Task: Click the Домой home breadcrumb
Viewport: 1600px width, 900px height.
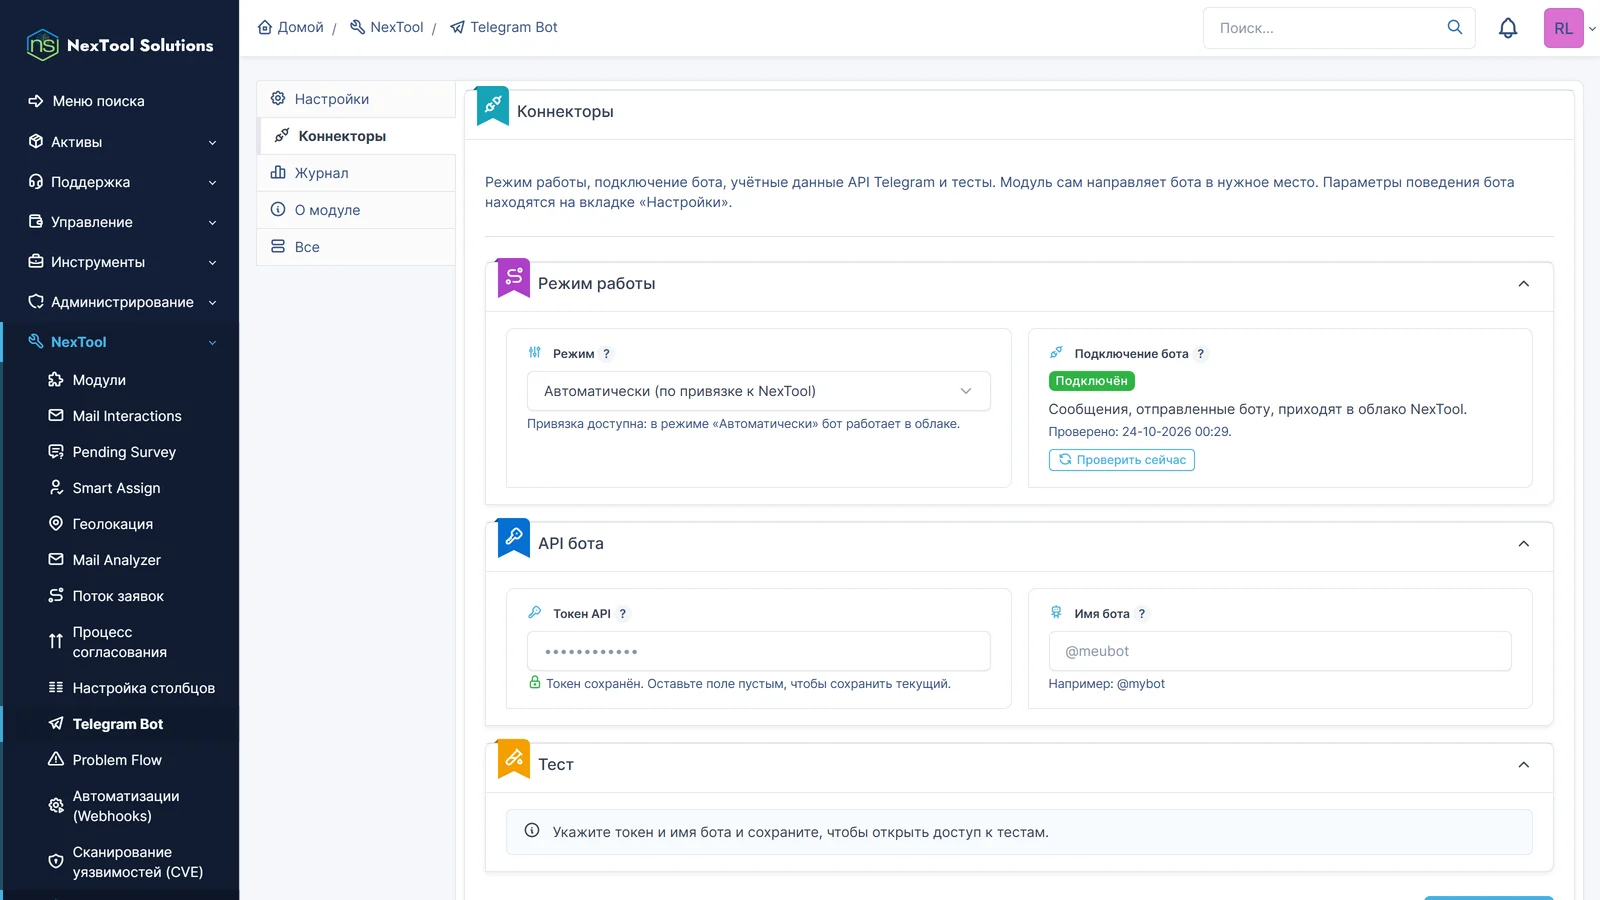Action: 290,27
